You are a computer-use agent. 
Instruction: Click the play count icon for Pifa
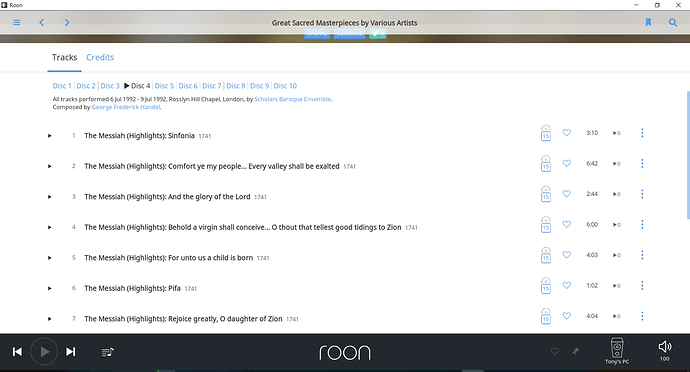pyautogui.click(x=617, y=286)
